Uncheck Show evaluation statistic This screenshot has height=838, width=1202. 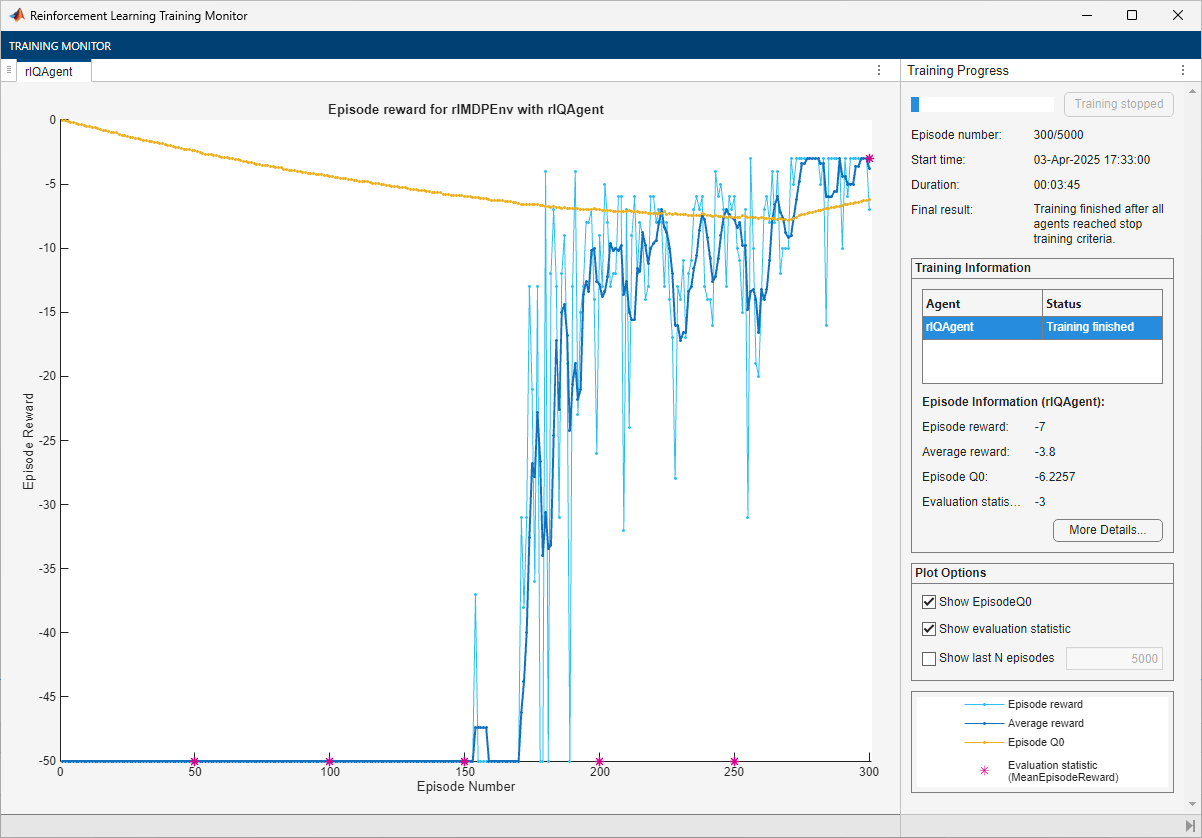929,629
